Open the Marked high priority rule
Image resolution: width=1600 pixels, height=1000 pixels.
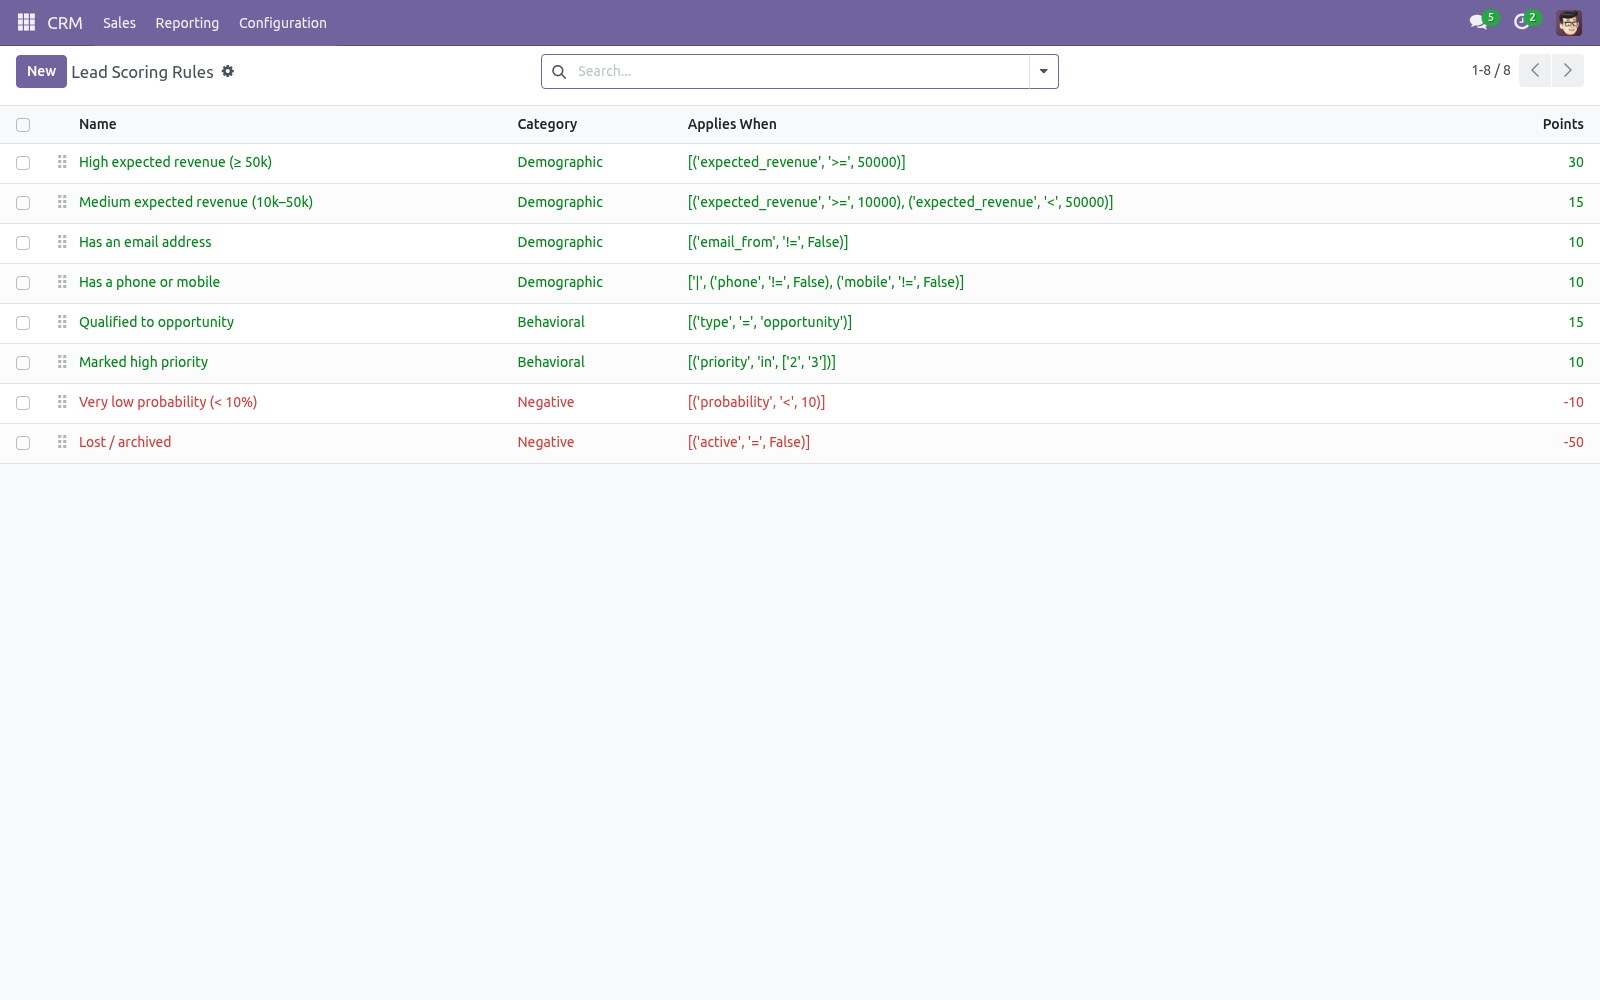coord(143,362)
